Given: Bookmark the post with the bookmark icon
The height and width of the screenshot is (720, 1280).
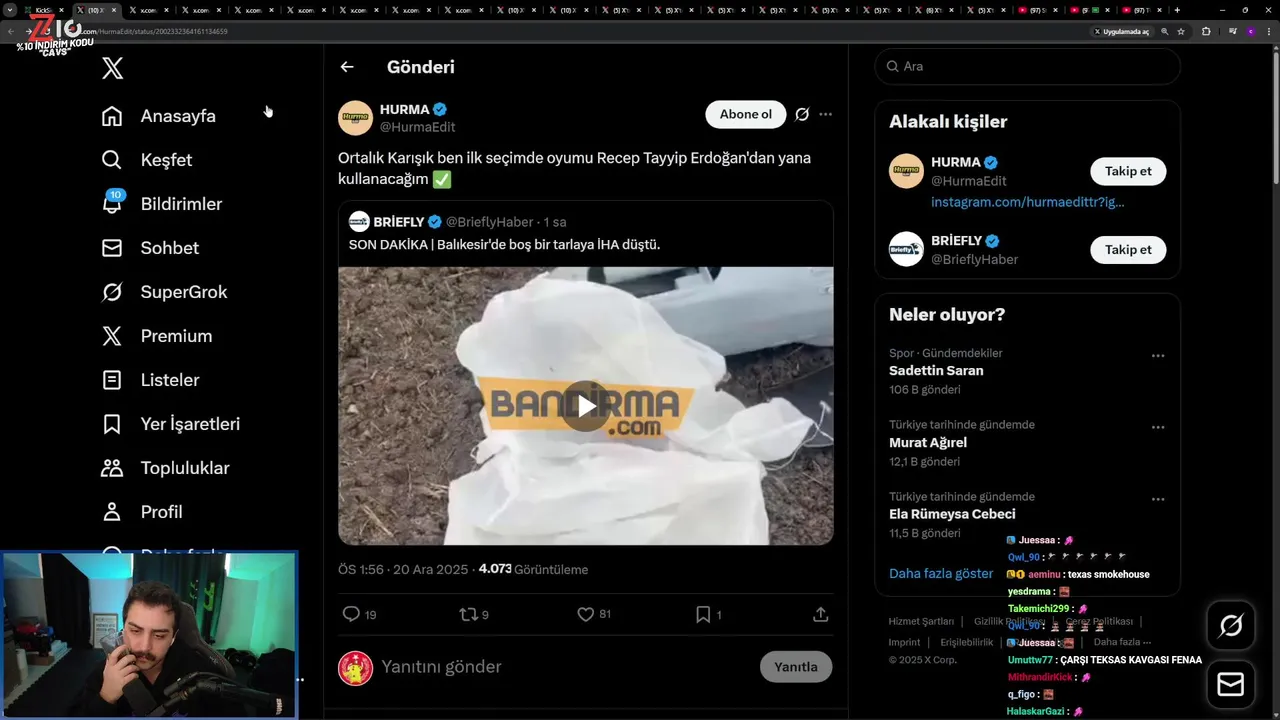Looking at the screenshot, I should [703, 614].
